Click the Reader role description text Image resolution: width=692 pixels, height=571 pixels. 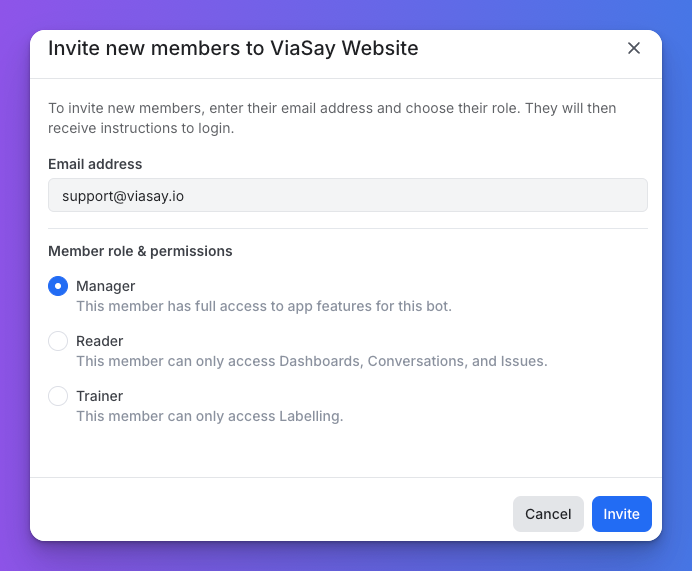(312, 361)
